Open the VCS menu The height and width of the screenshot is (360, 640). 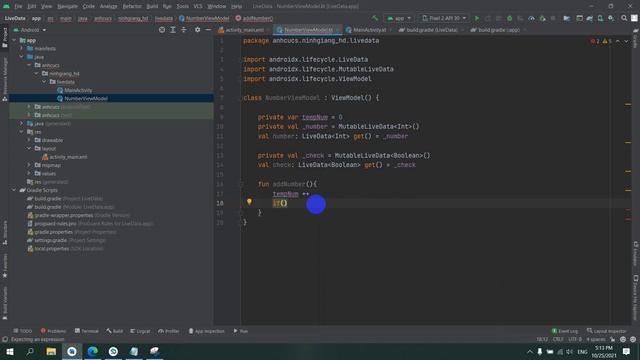point(198,7)
